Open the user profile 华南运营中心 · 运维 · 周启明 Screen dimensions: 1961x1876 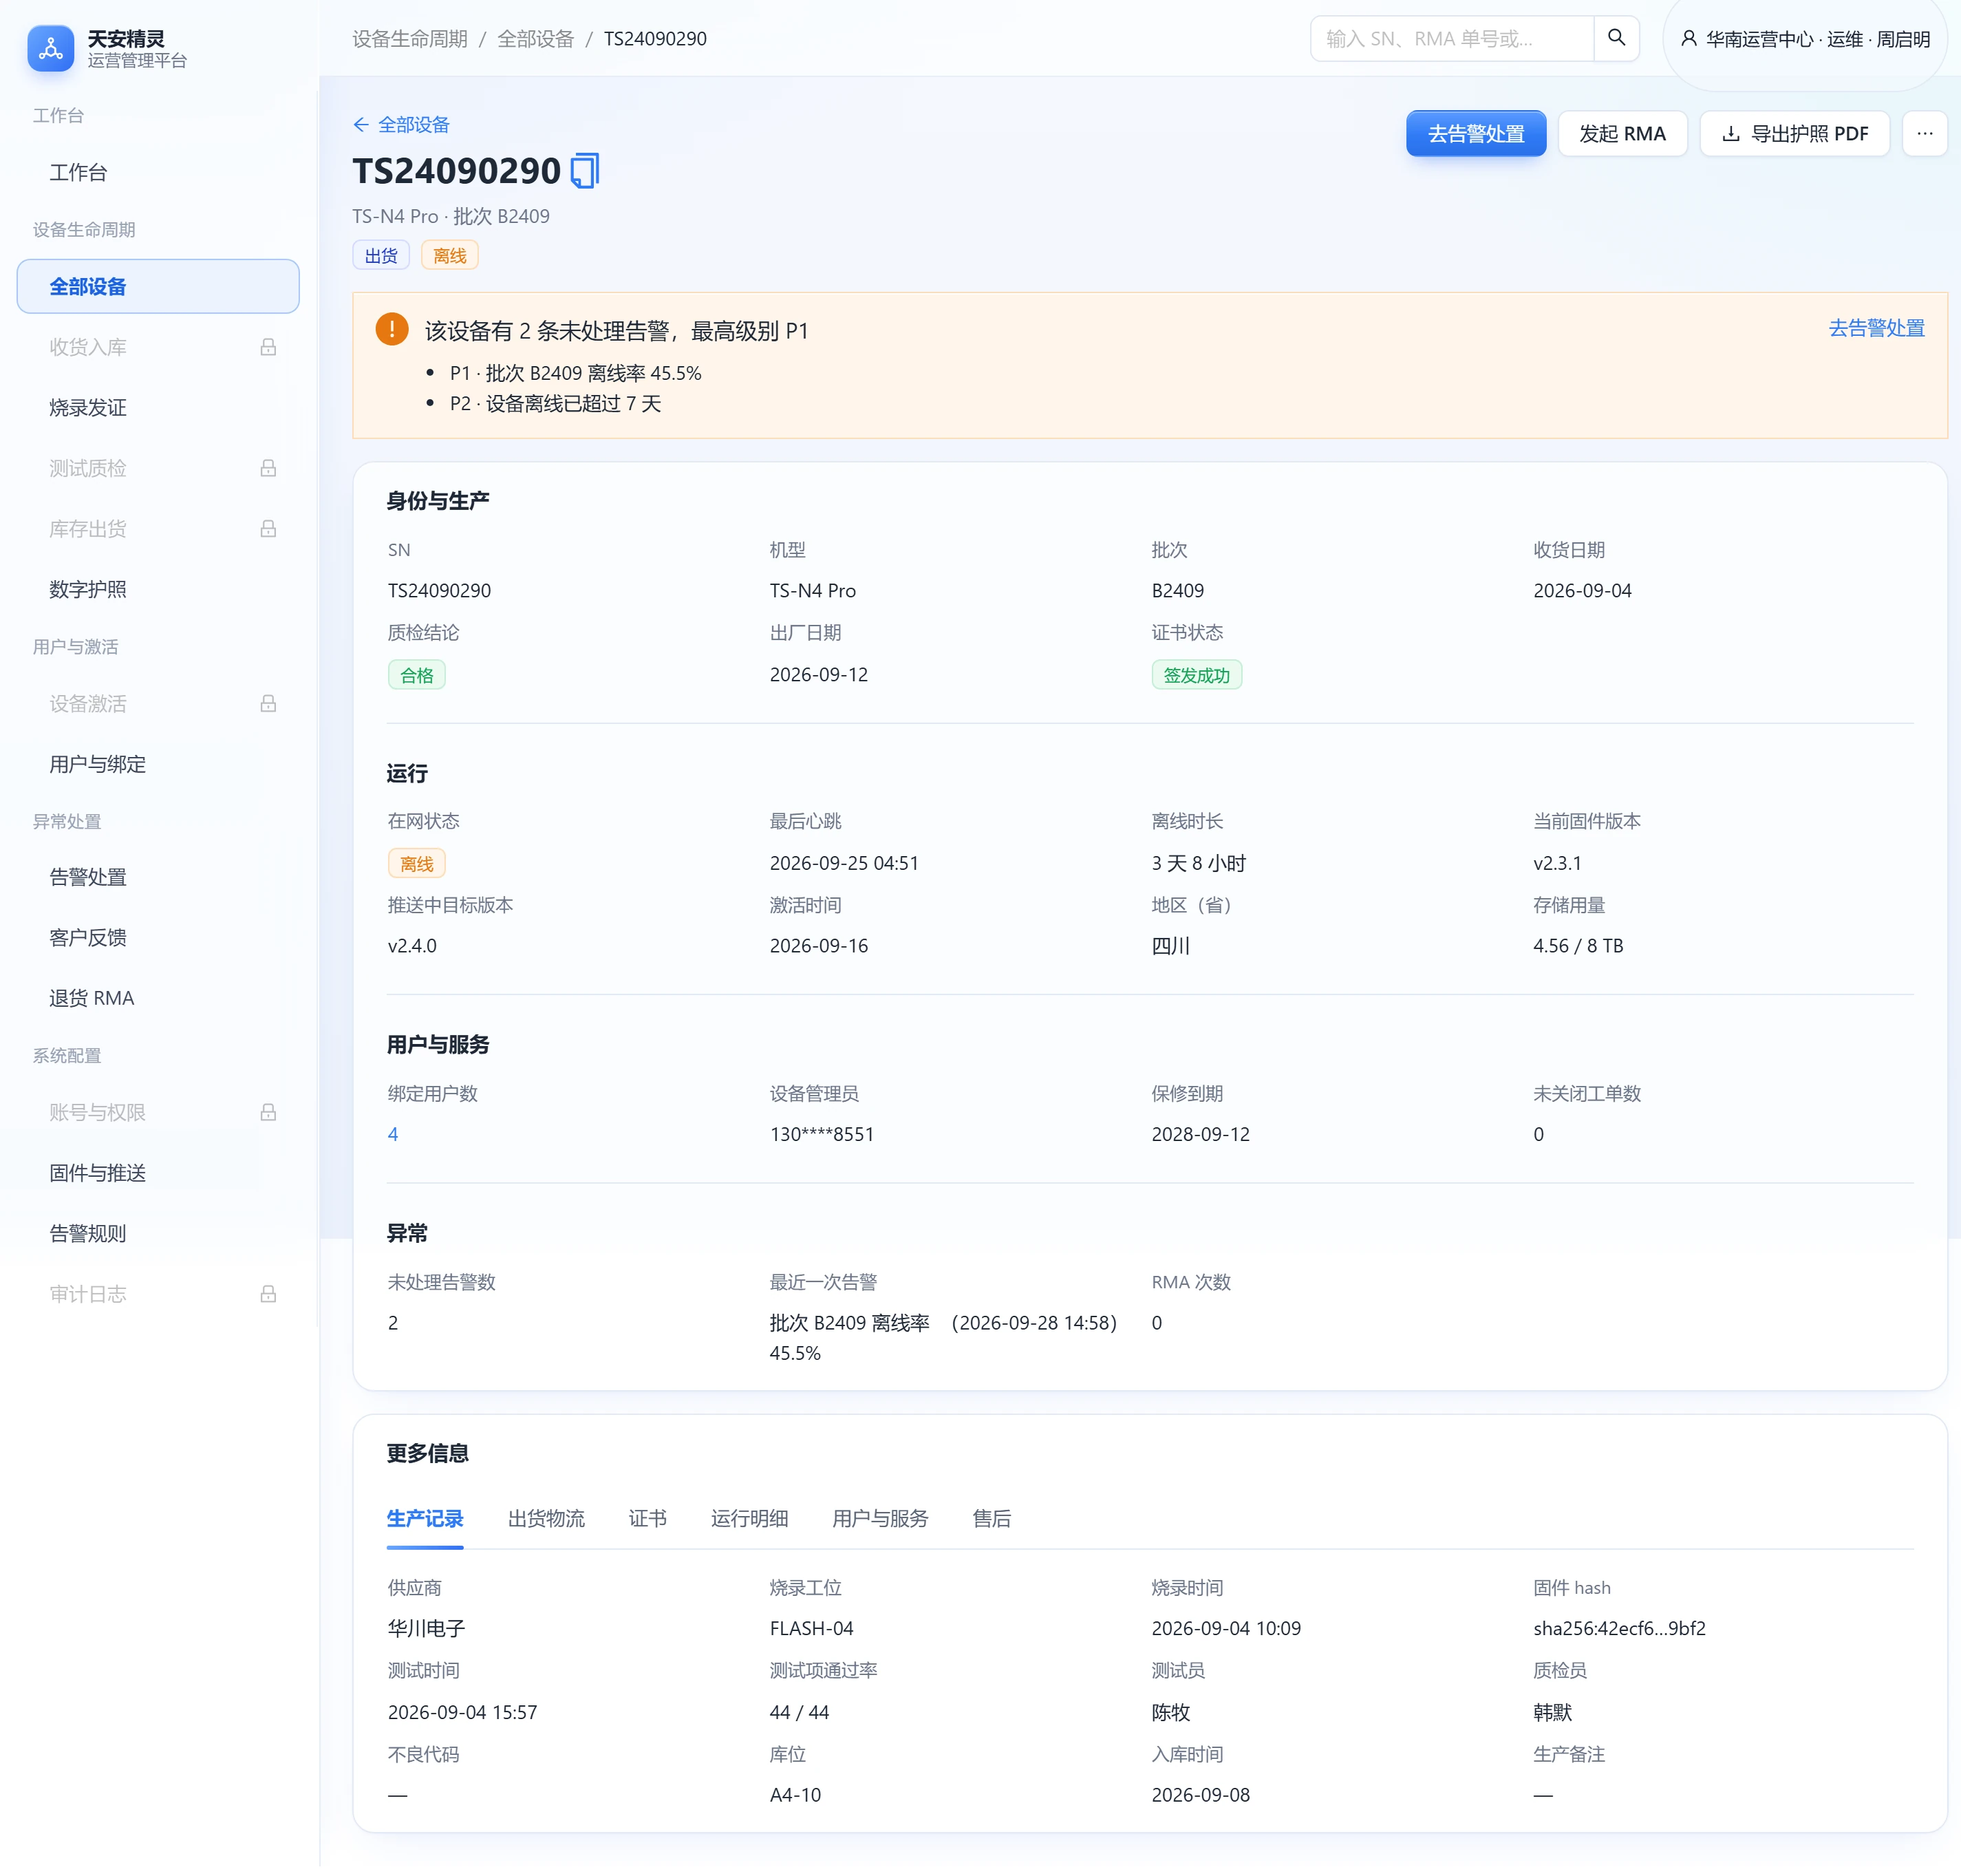[1804, 39]
